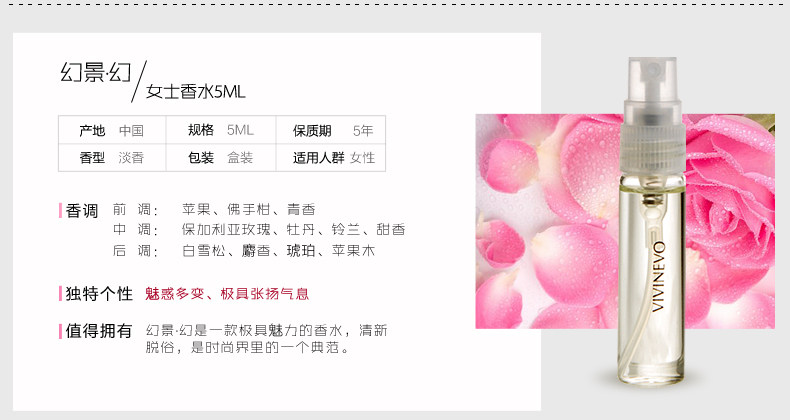The image size is (790, 420).
Task: Click the 保质期 5年 table cell
Action: [331, 130]
